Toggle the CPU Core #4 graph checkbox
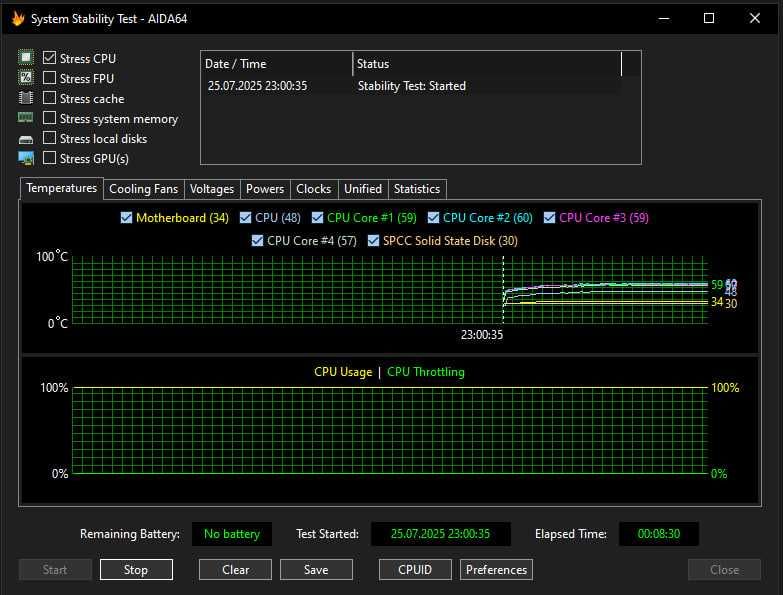Image resolution: width=783 pixels, height=595 pixels. pos(257,241)
